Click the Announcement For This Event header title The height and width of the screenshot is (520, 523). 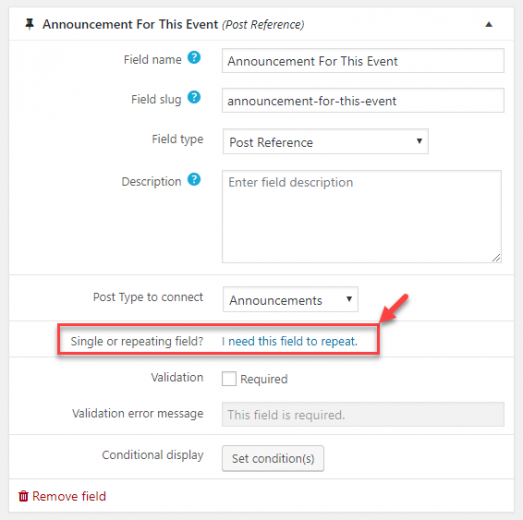(x=130, y=24)
